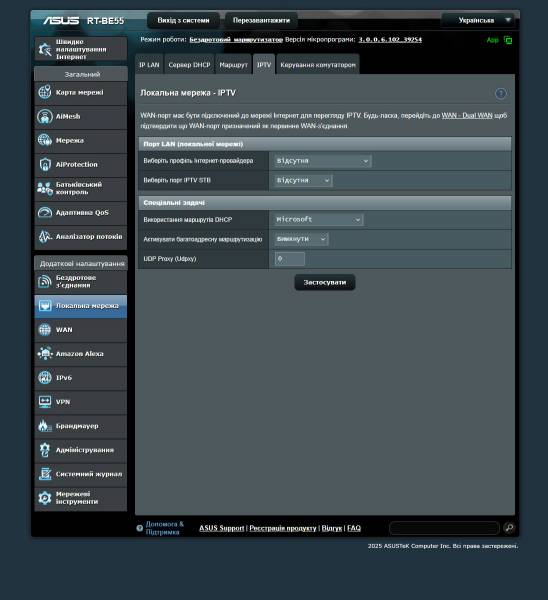The width and height of the screenshot is (548, 600).
Task: Click the Network Tools icon
Action: 45,498
